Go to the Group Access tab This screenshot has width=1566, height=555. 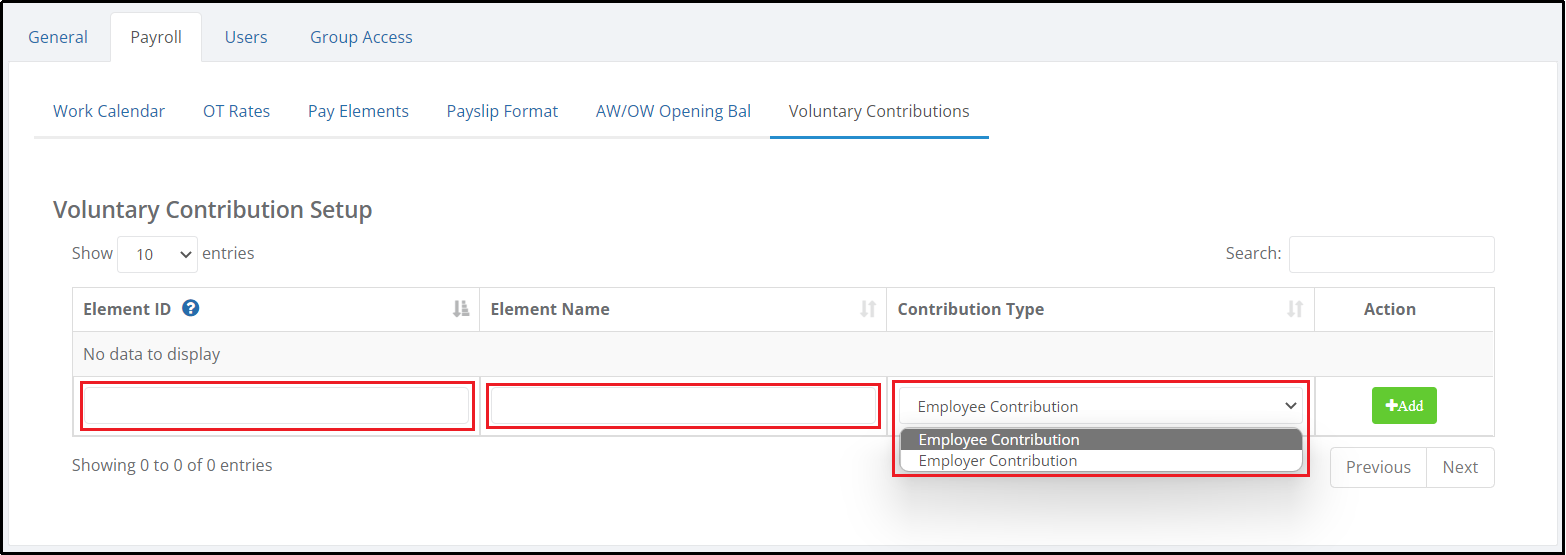(x=361, y=37)
